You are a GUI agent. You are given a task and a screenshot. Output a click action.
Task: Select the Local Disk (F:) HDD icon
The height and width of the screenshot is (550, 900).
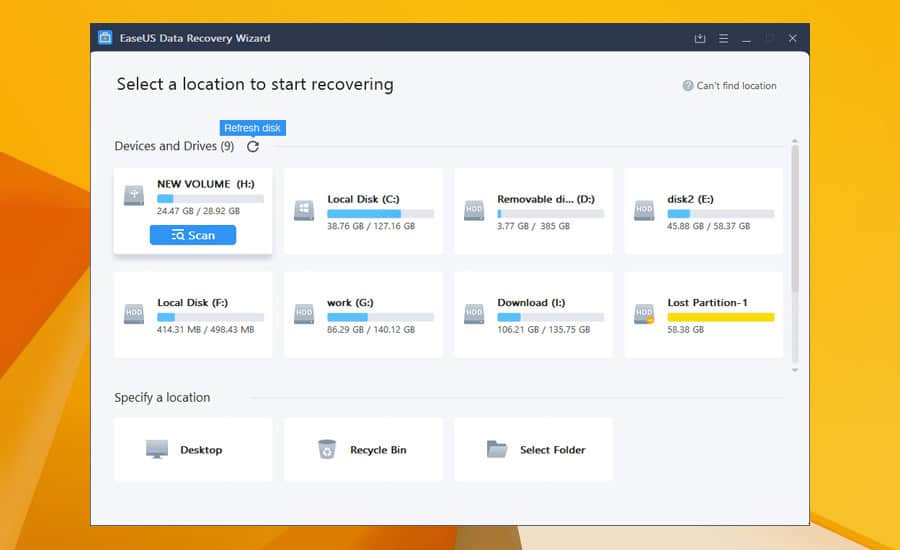pos(134,314)
